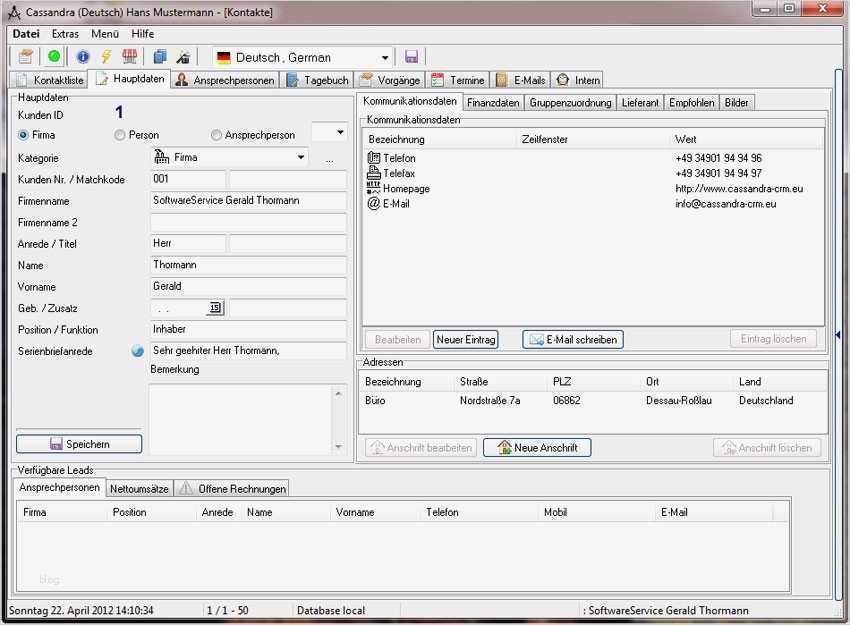Click the Homepage HTTP icon
The image size is (850, 625).
pos(374,188)
